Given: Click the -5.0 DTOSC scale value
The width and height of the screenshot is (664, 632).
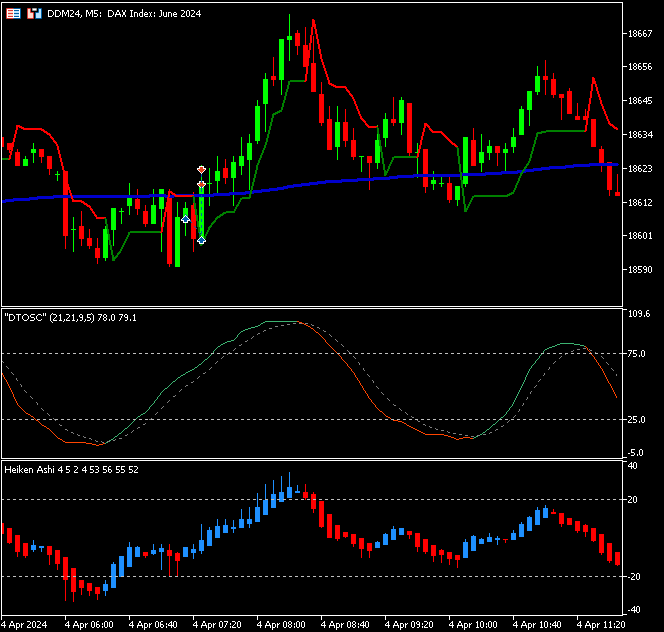Looking at the screenshot, I should point(635,453).
